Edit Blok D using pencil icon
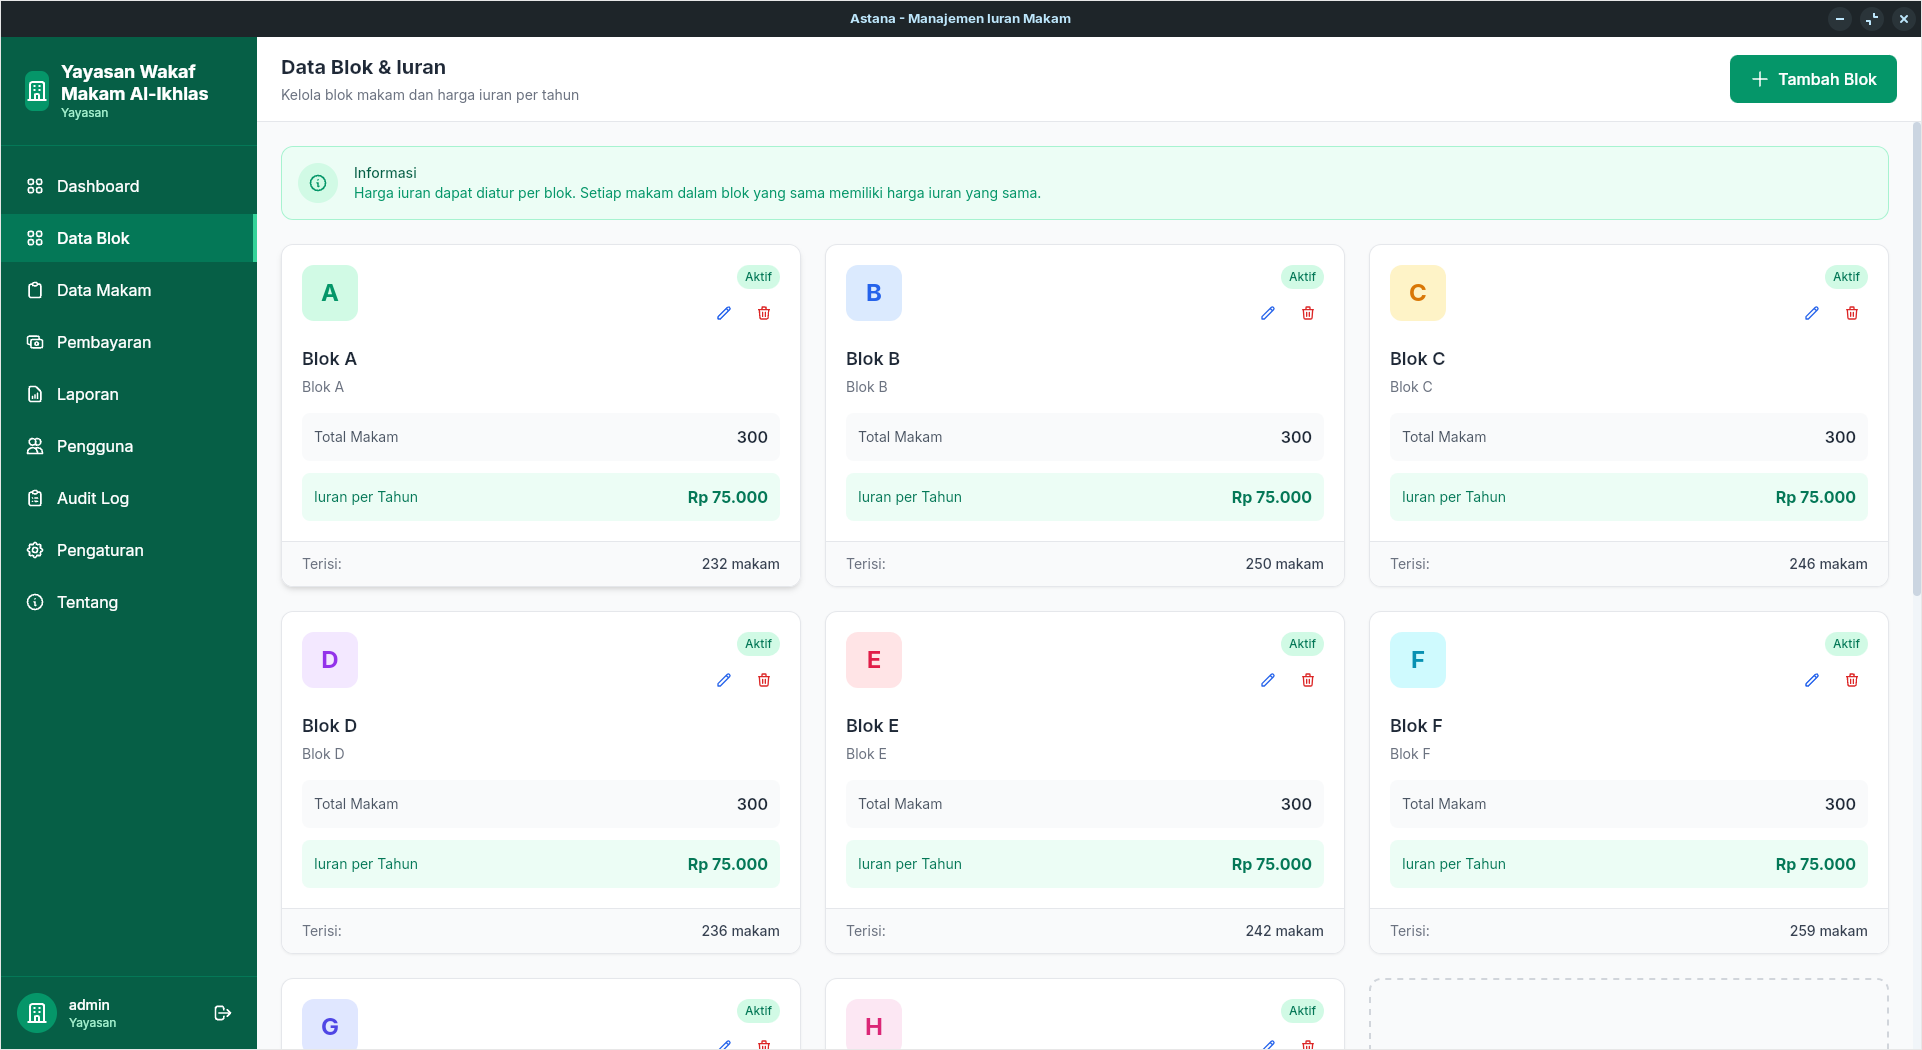This screenshot has height=1050, width=1922. 724,680
